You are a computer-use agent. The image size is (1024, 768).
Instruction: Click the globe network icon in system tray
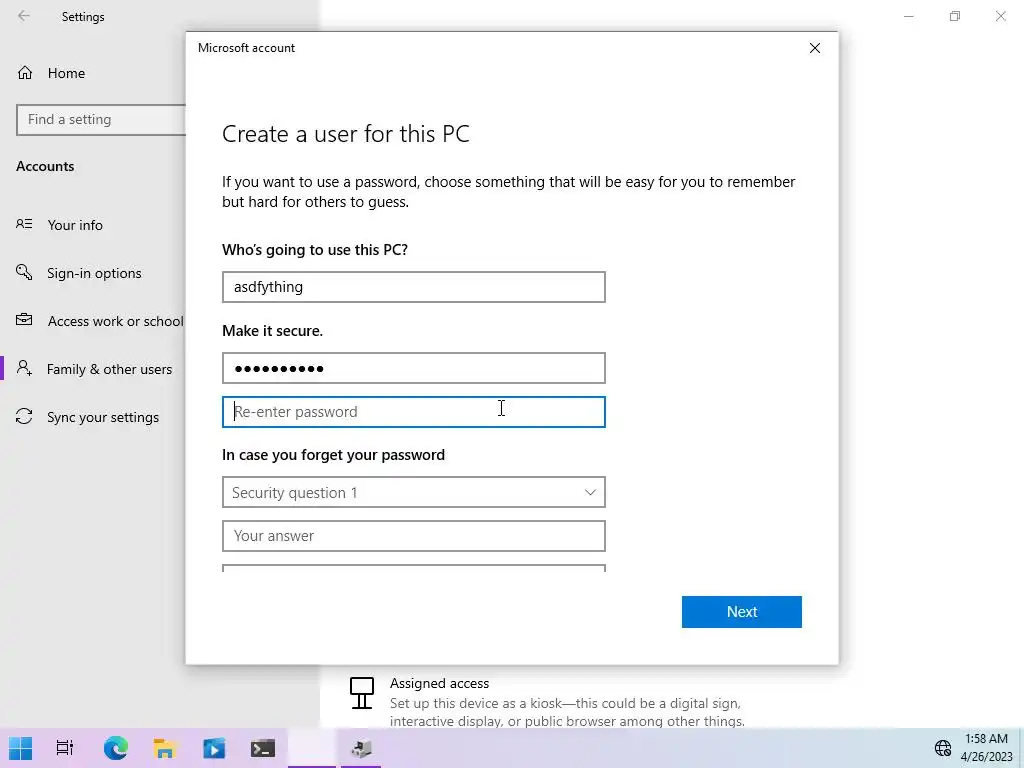[x=942, y=748]
